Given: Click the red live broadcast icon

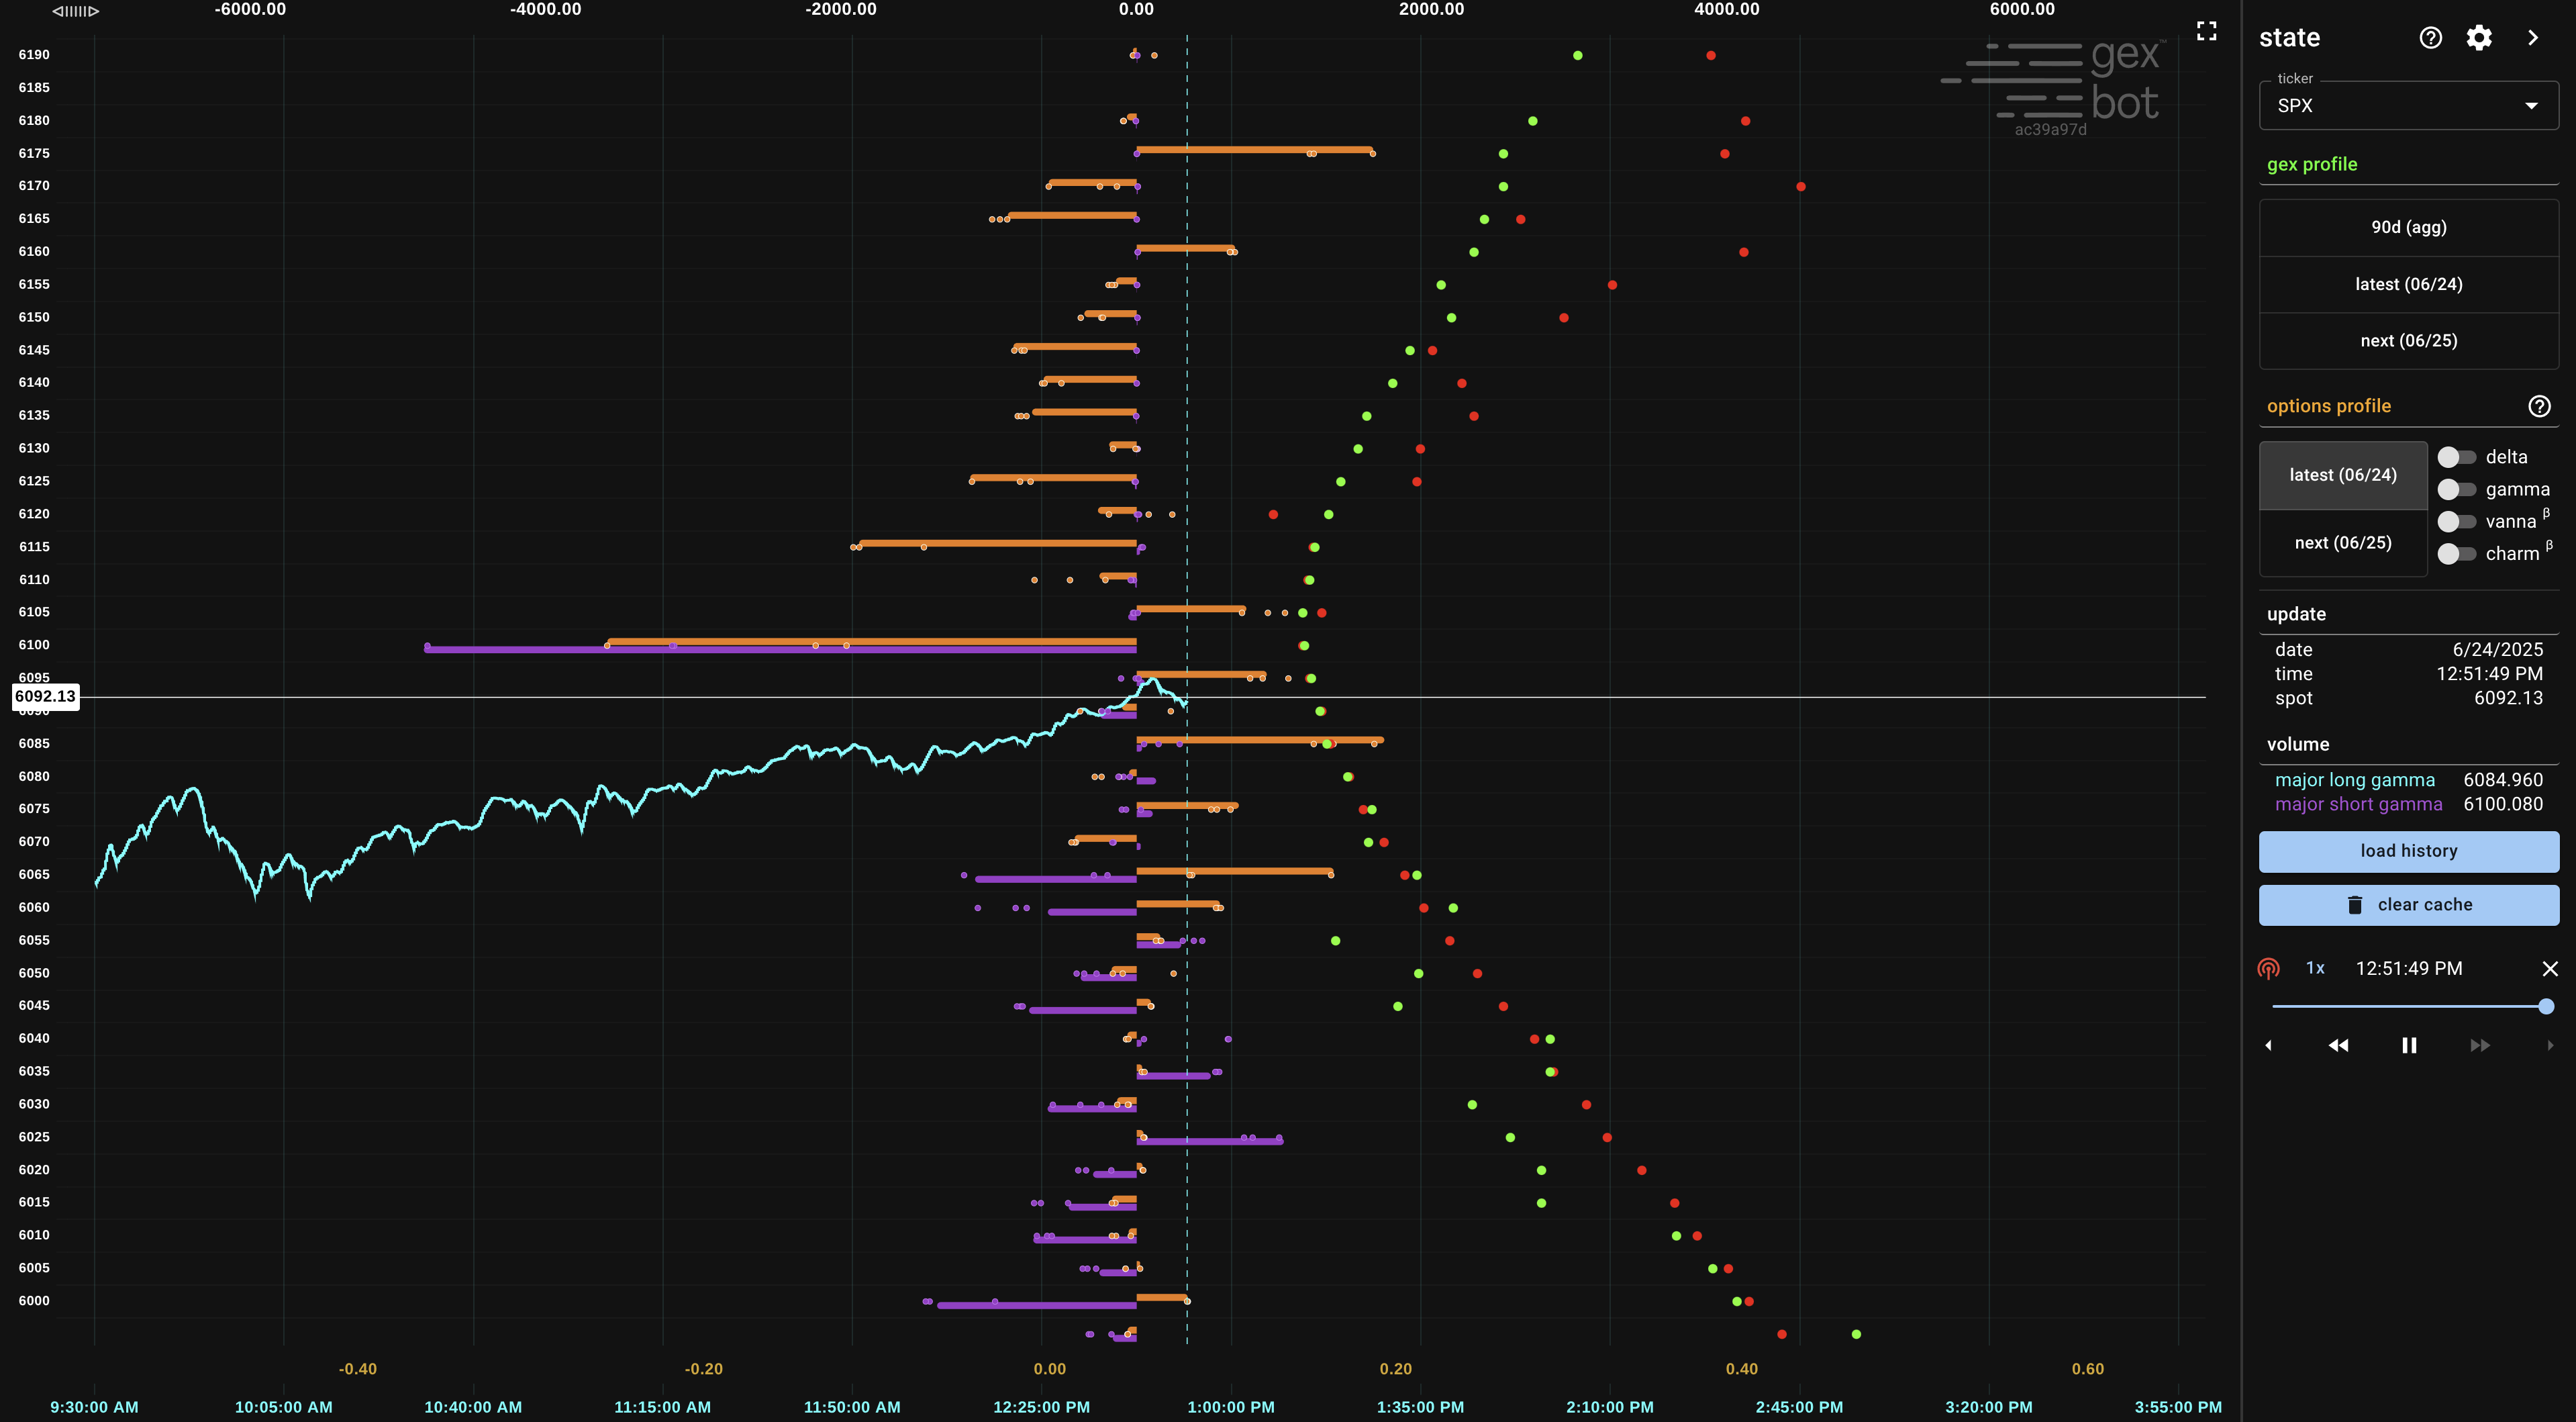Looking at the screenshot, I should coord(2268,969).
